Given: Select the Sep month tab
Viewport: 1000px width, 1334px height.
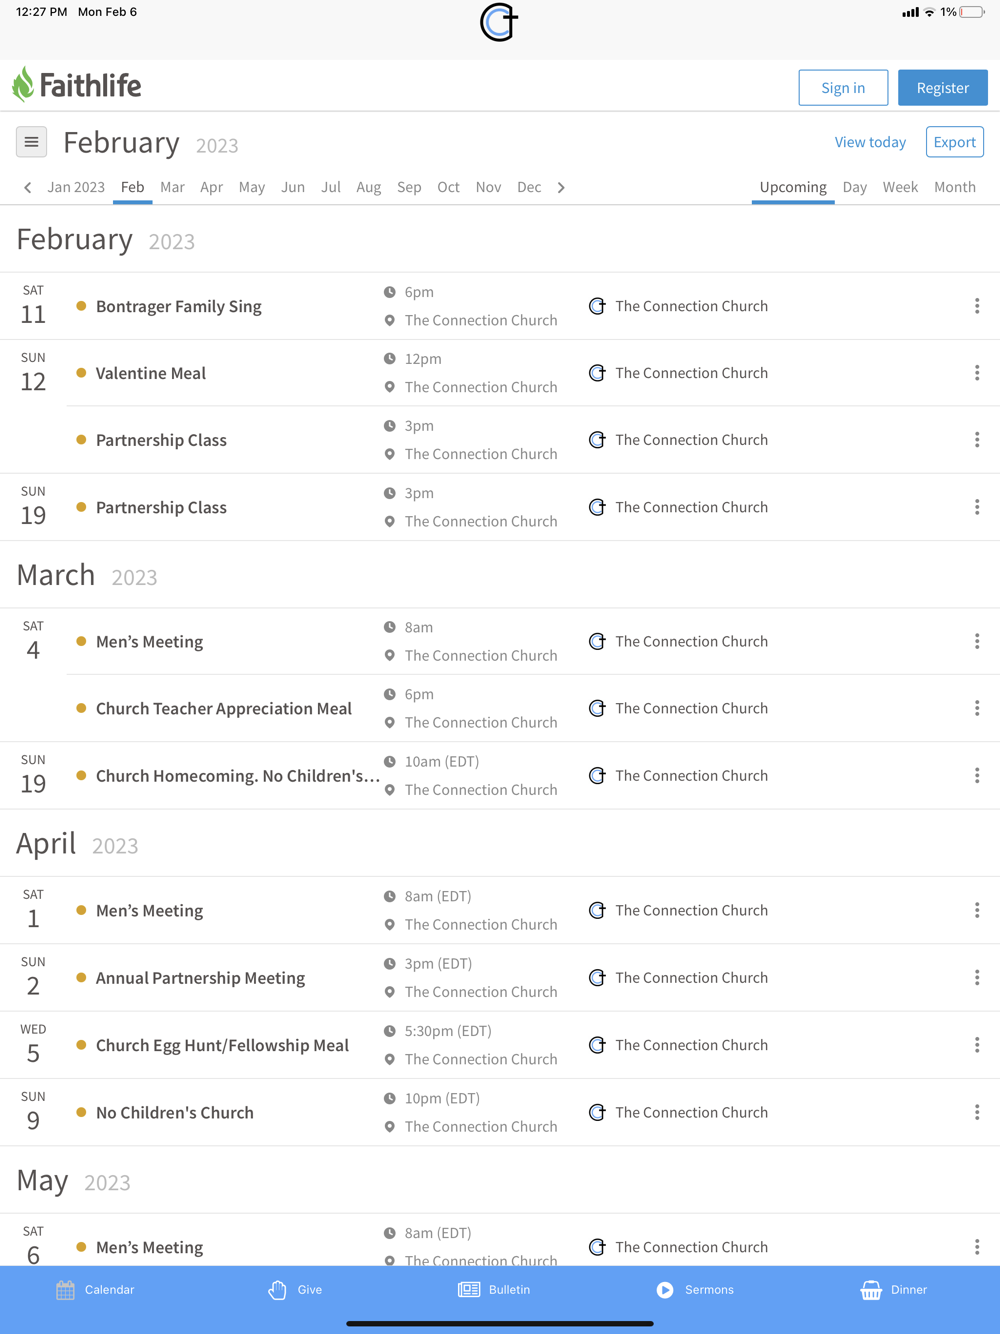Looking at the screenshot, I should pos(409,187).
